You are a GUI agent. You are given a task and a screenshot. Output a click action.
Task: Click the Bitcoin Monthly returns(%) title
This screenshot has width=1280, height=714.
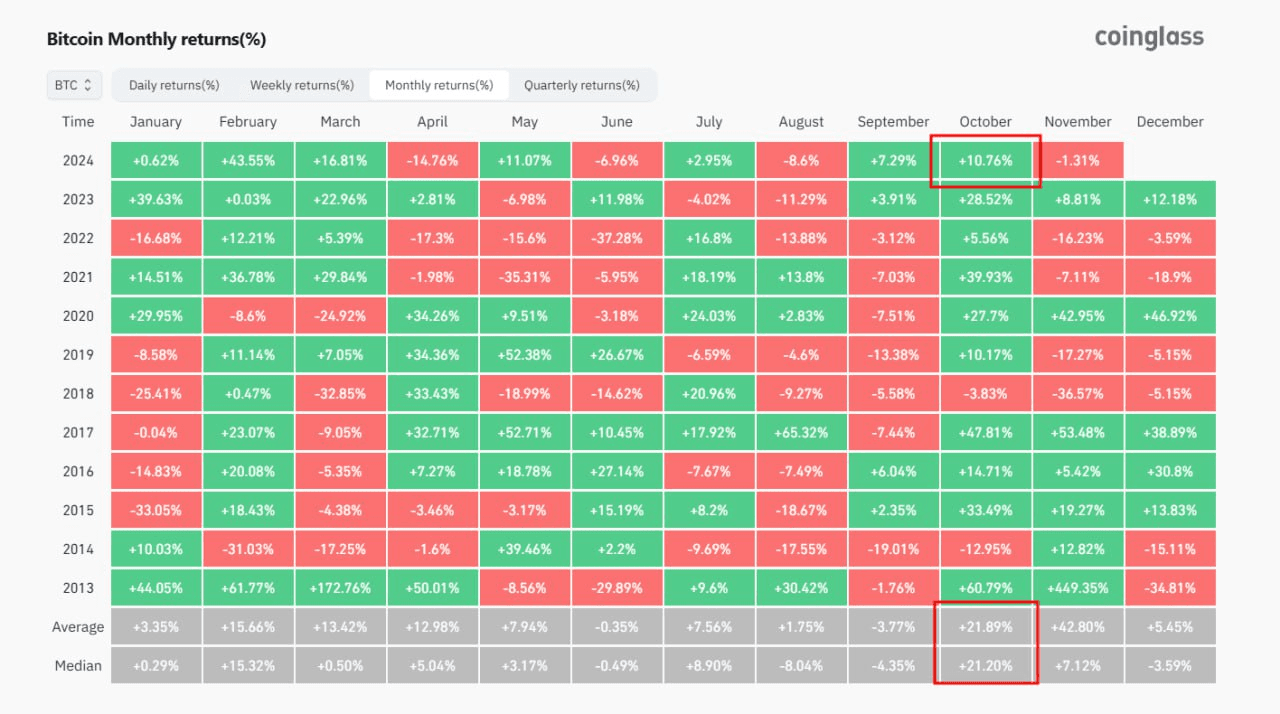point(156,40)
